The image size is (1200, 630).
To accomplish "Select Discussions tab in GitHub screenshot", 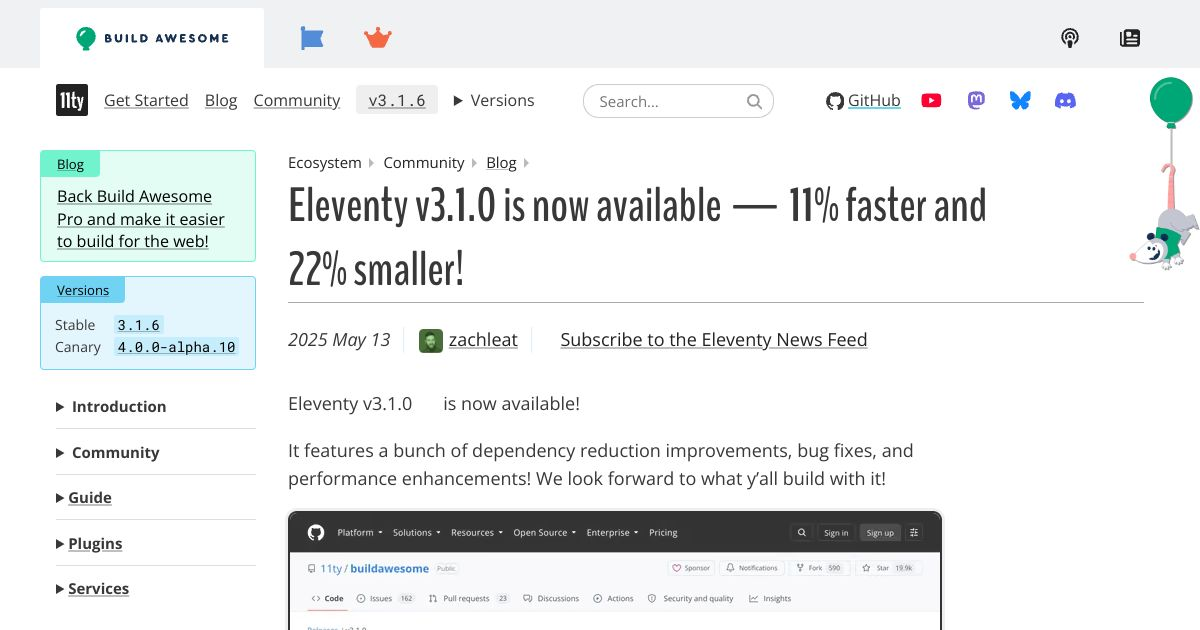I will (x=551, y=598).
